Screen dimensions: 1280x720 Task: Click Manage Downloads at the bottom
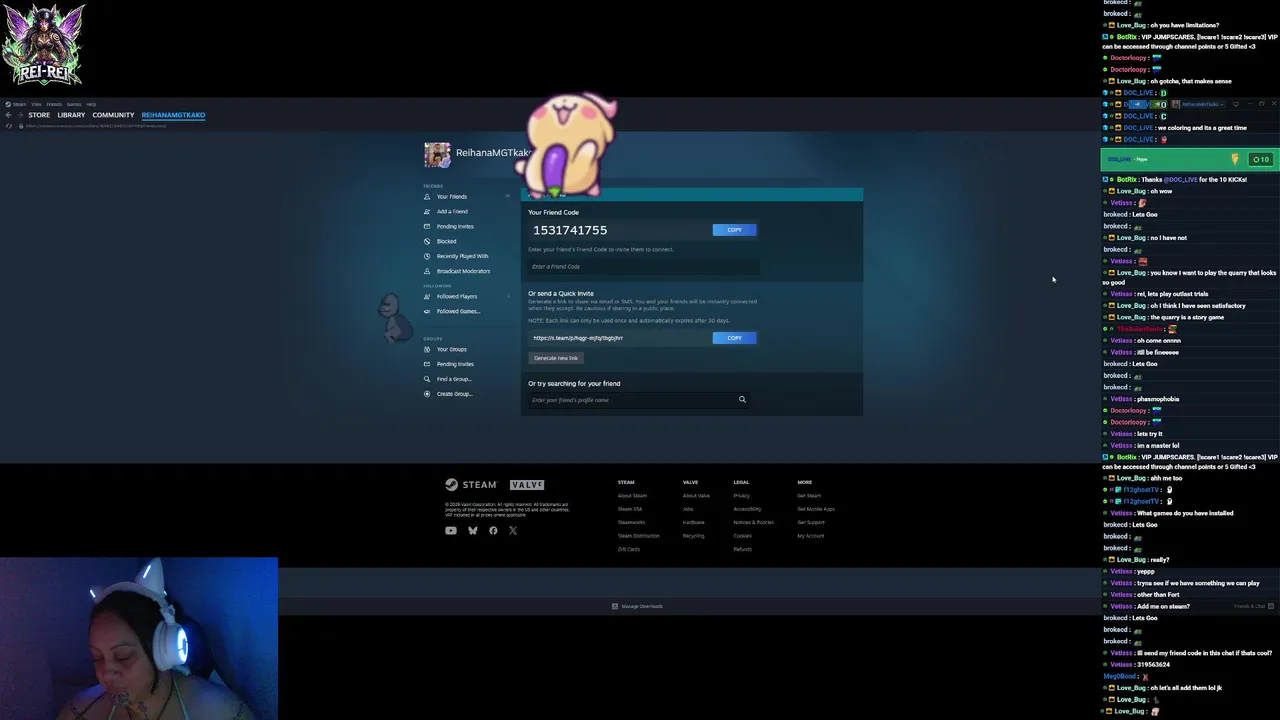click(637, 606)
